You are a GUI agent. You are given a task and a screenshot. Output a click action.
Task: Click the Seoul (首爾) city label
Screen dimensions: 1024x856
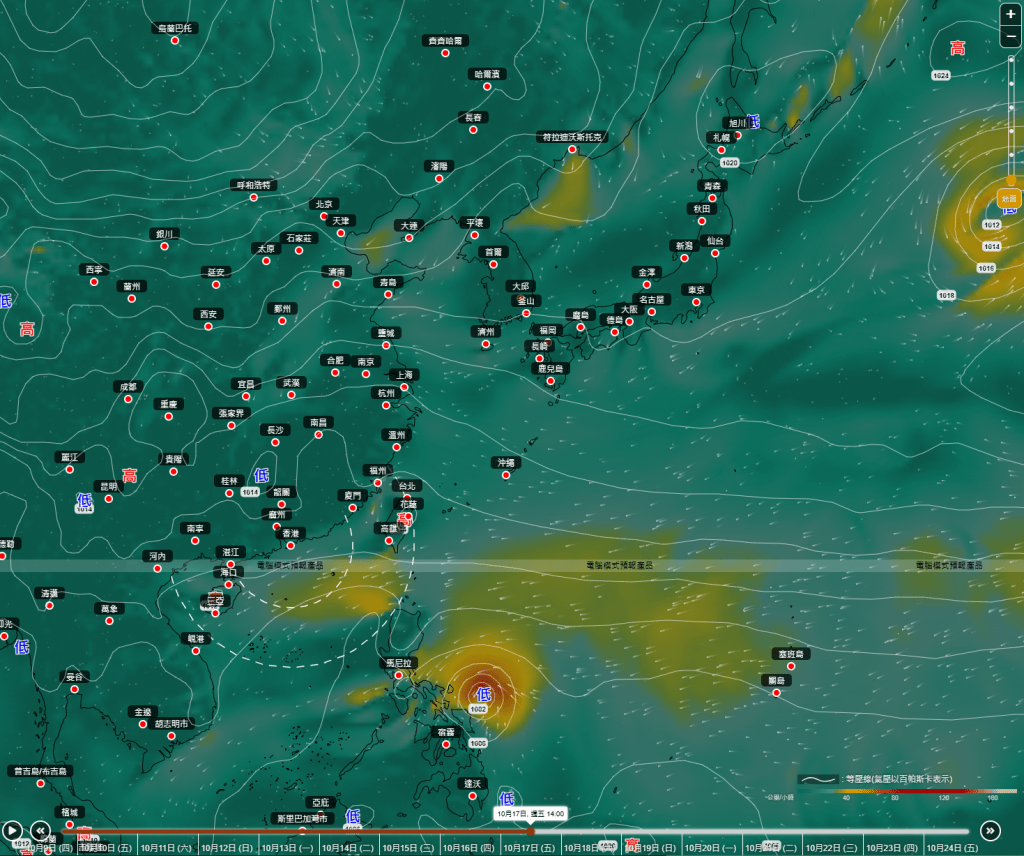[491, 252]
